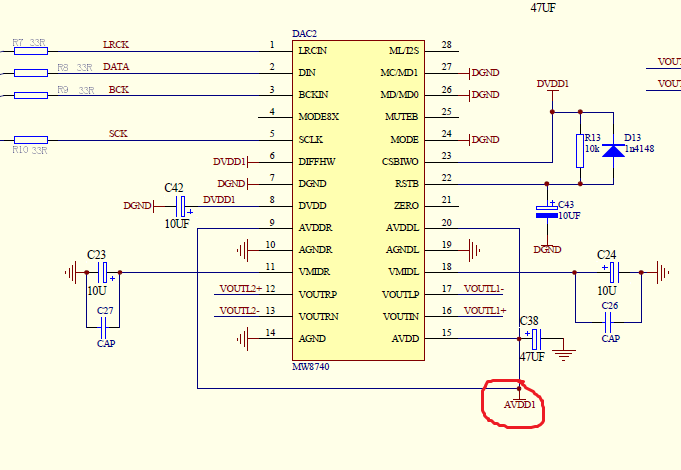The image size is (681, 470).
Task: Click the 1n4148 diode value label
Action: pos(639,149)
